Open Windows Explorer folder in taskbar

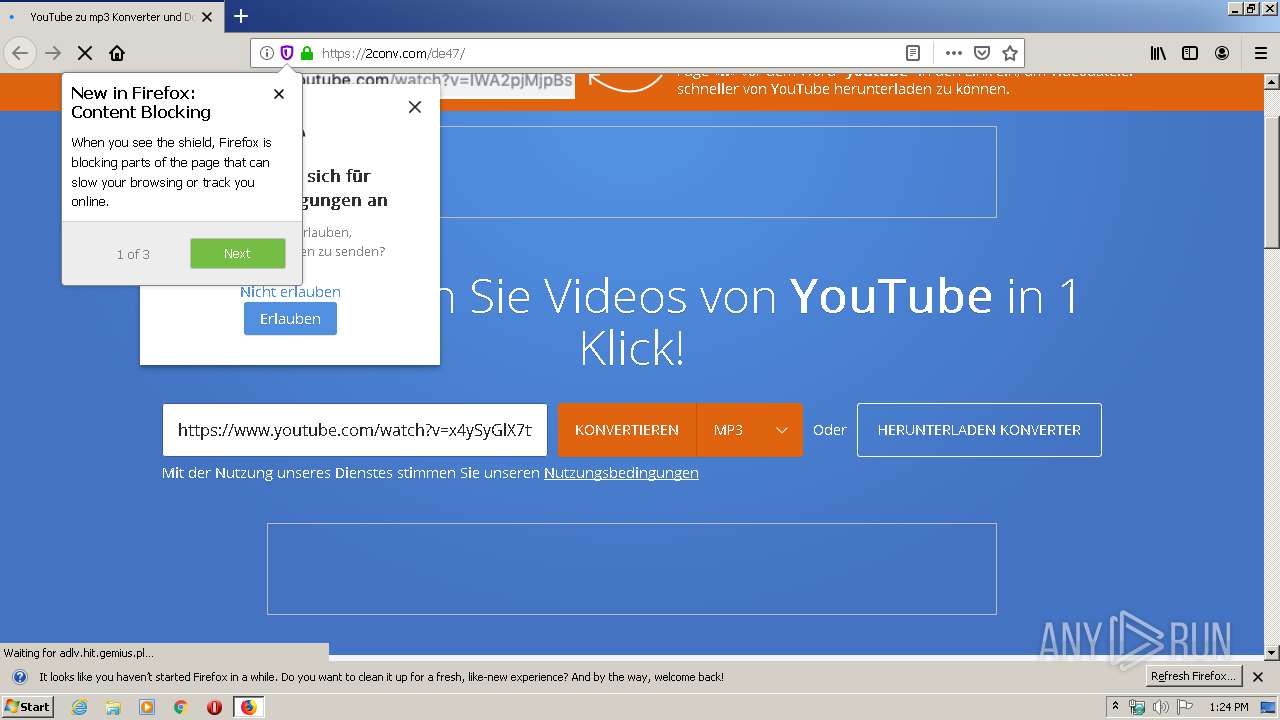click(113, 707)
